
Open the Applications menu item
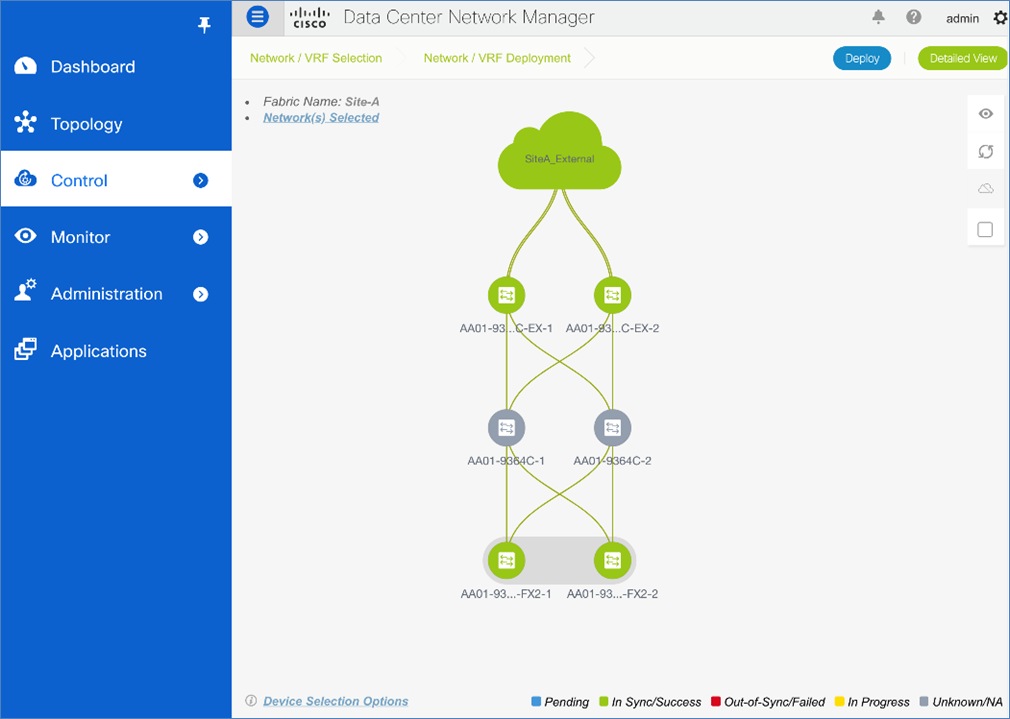coord(116,350)
